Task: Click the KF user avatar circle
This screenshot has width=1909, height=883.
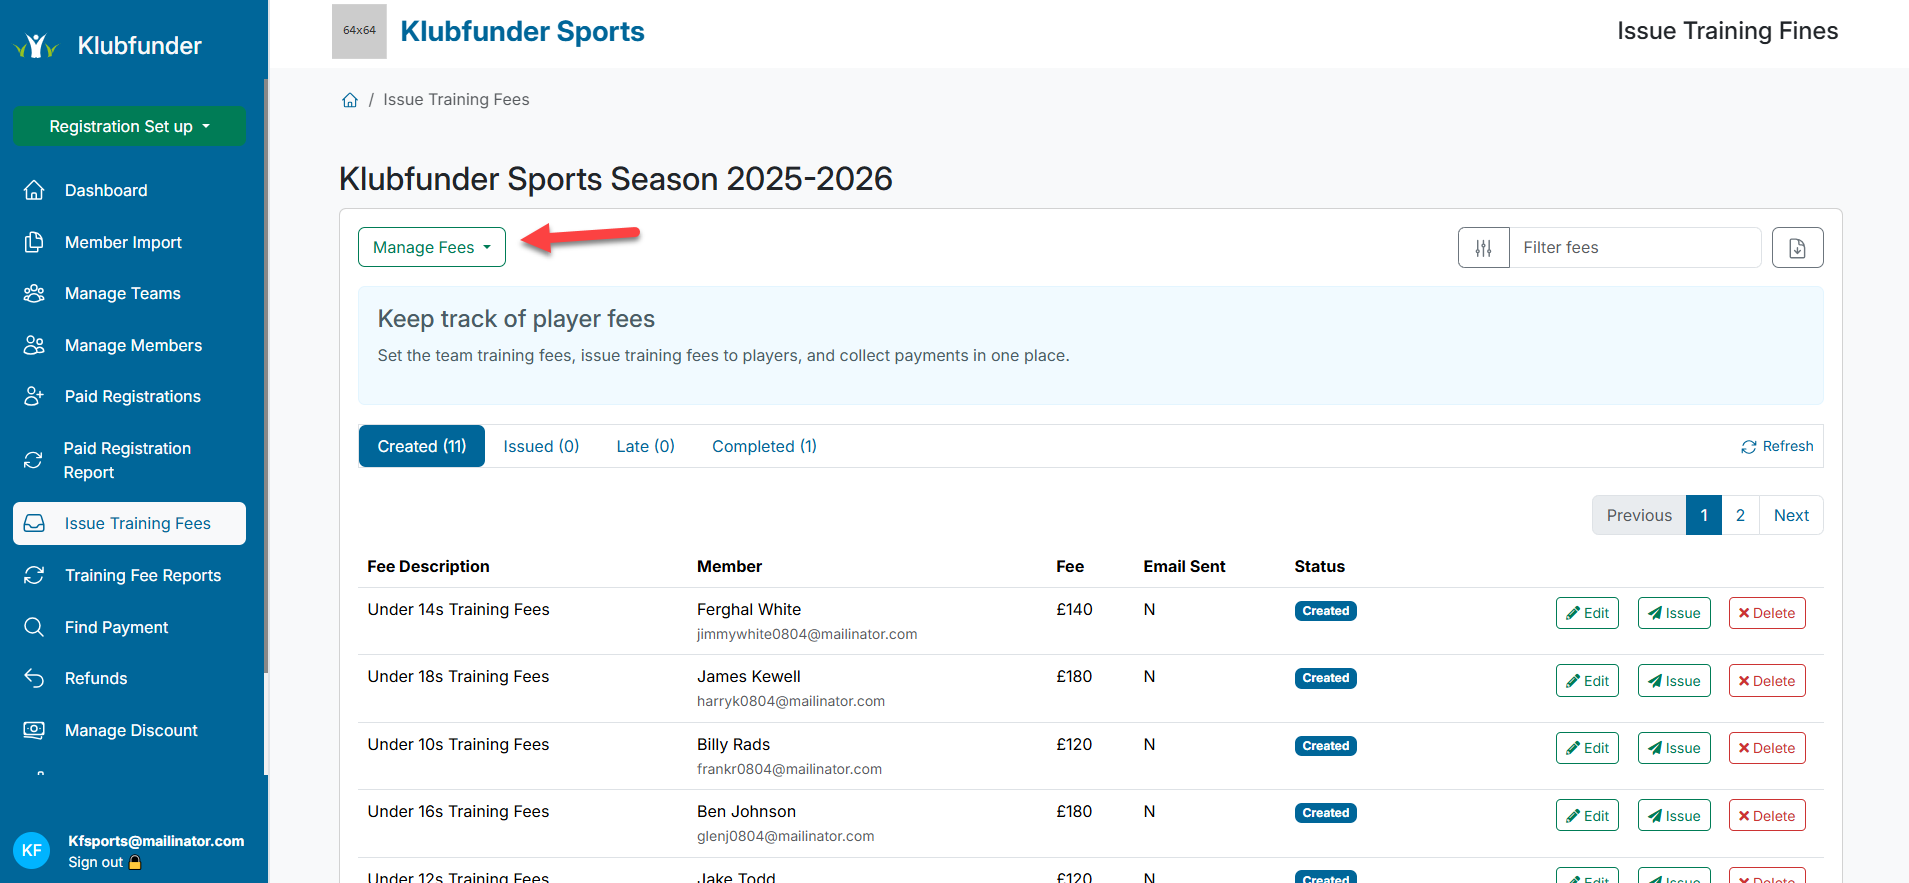Action: coord(32,850)
